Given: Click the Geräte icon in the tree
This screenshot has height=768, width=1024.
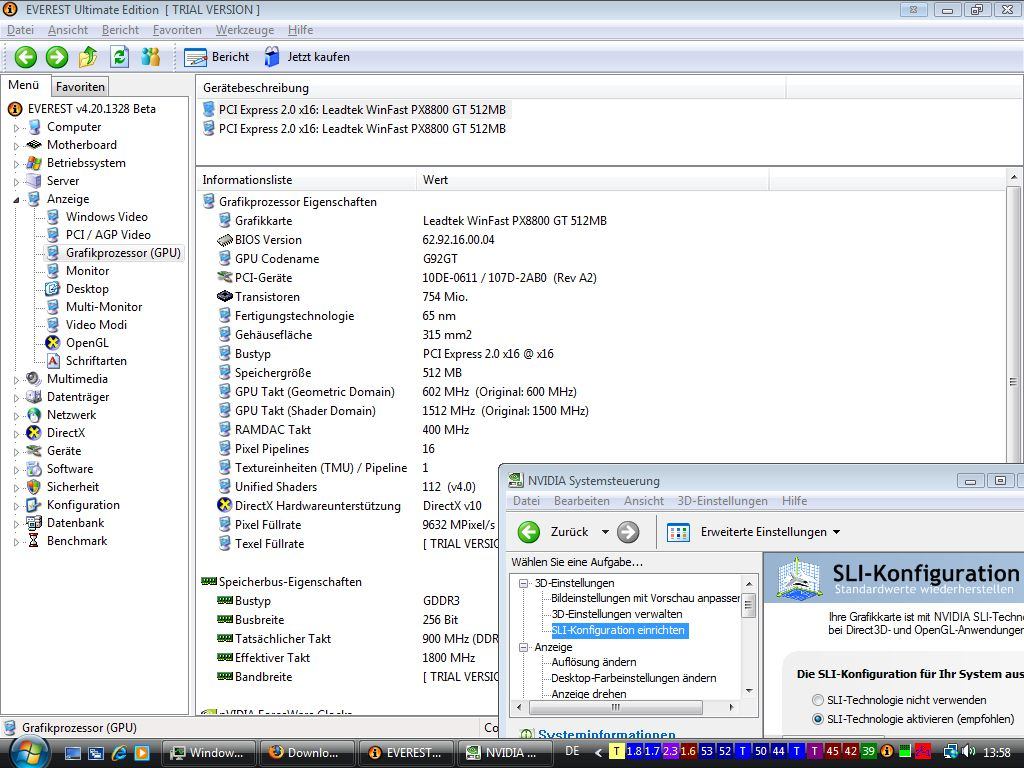Looking at the screenshot, I should pyautogui.click(x=33, y=451).
